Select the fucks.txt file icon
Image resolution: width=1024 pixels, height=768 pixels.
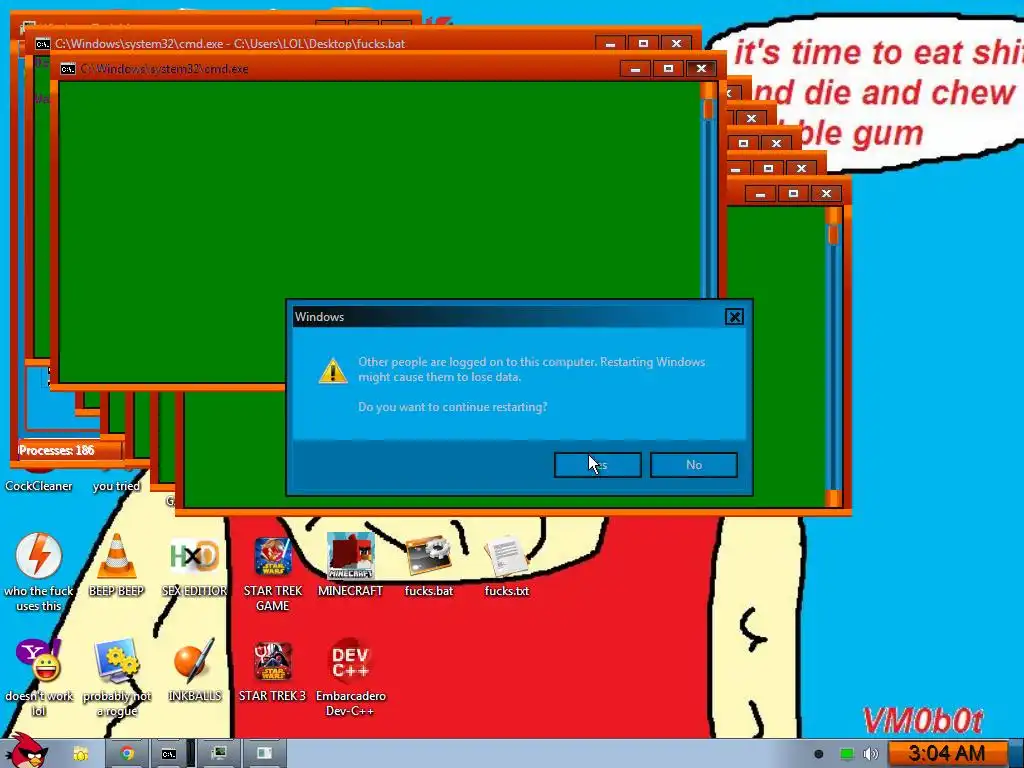click(x=507, y=564)
